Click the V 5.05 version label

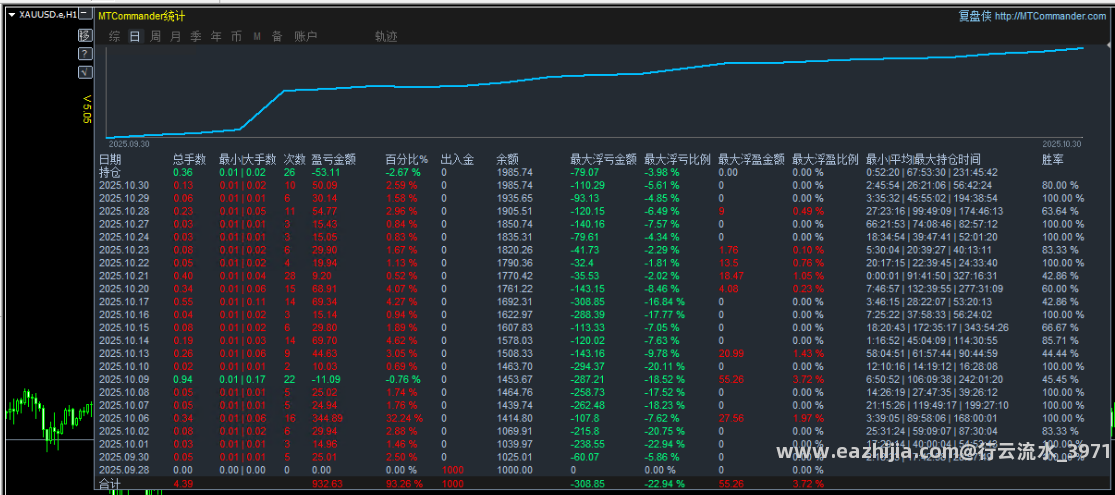coord(87,109)
